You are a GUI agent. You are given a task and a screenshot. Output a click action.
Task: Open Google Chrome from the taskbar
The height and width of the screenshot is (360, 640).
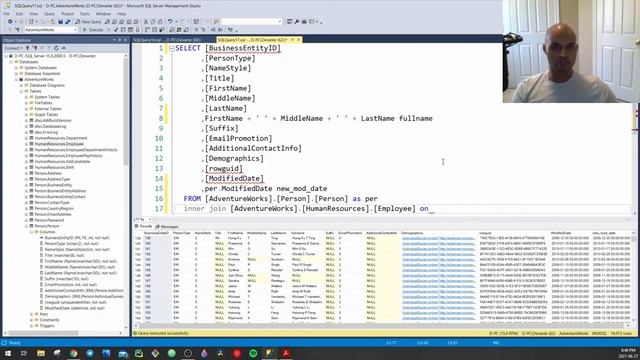click(73, 353)
